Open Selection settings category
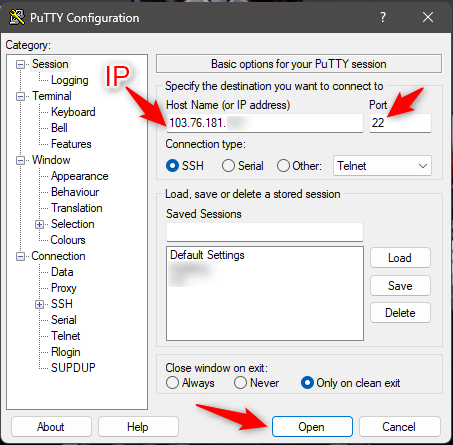 (x=73, y=224)
